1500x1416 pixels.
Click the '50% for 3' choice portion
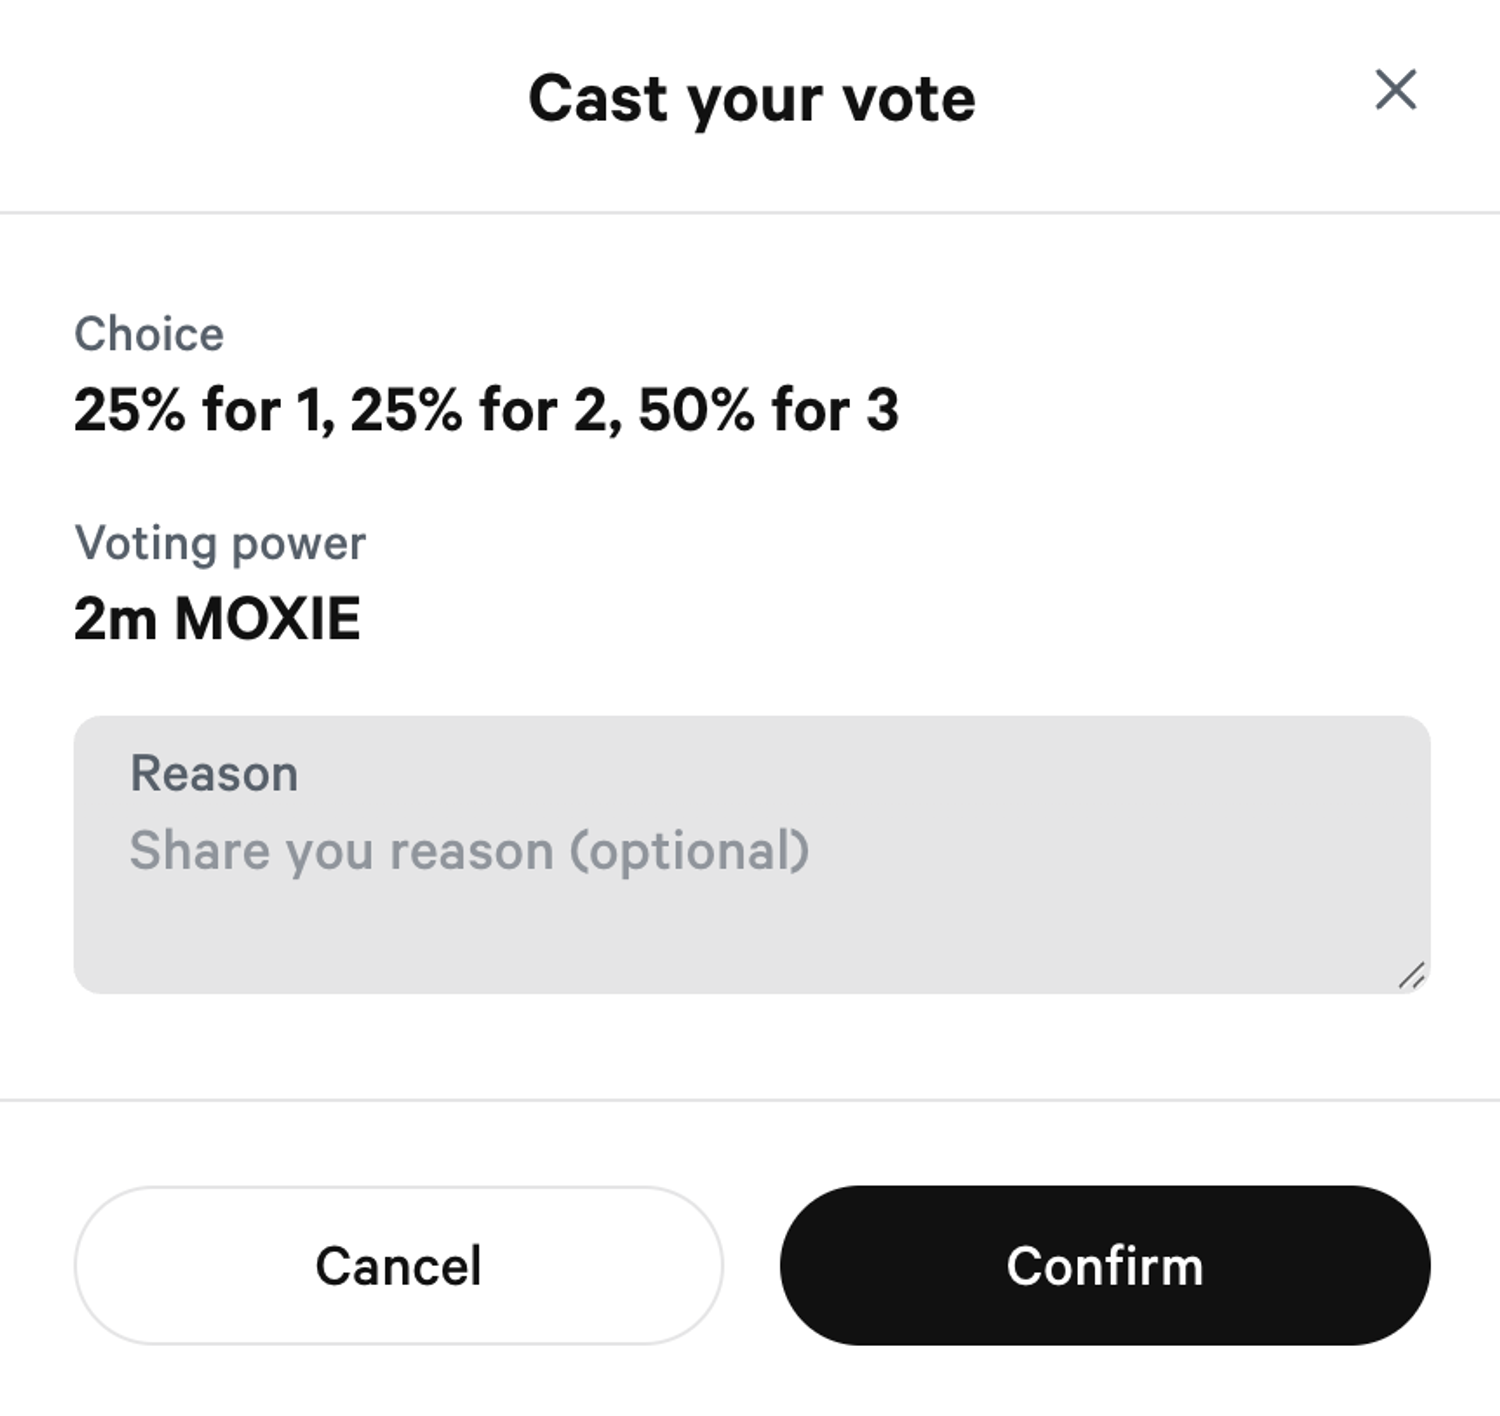[x=768, y=410]
